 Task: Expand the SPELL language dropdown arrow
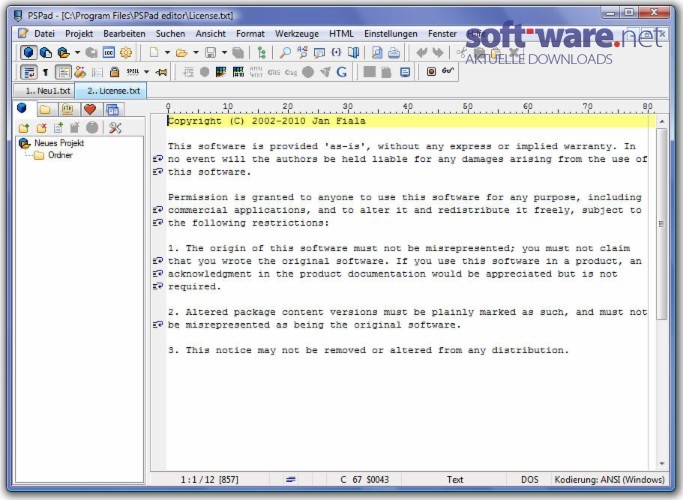point(147,72)
